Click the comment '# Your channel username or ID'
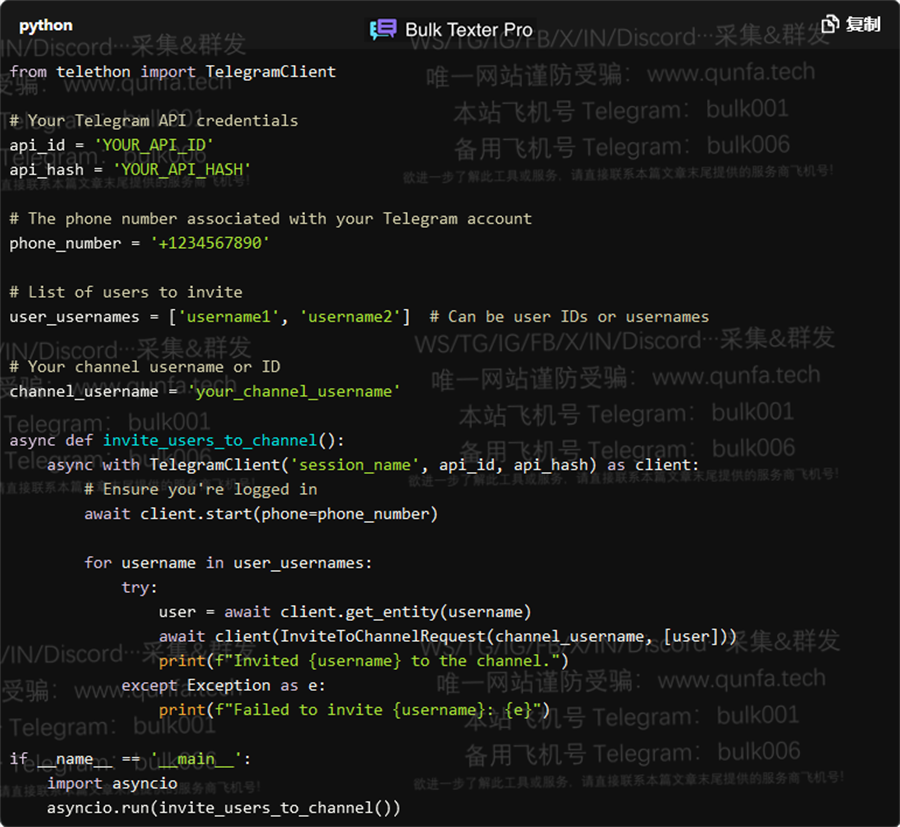 [x=145, y=367]
